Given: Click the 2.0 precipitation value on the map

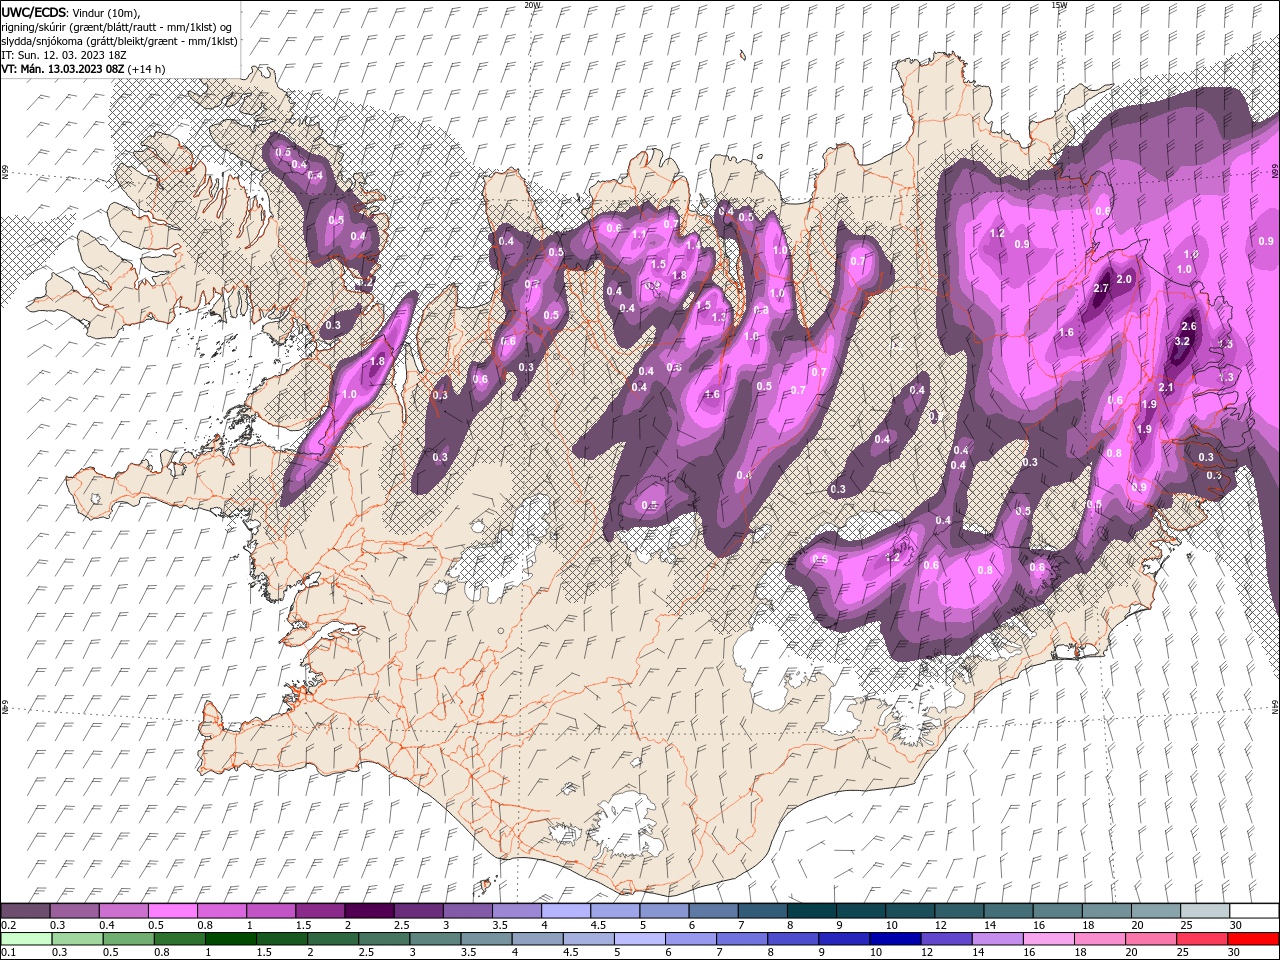Looking at the screenshot, I should pos(1124,279).
